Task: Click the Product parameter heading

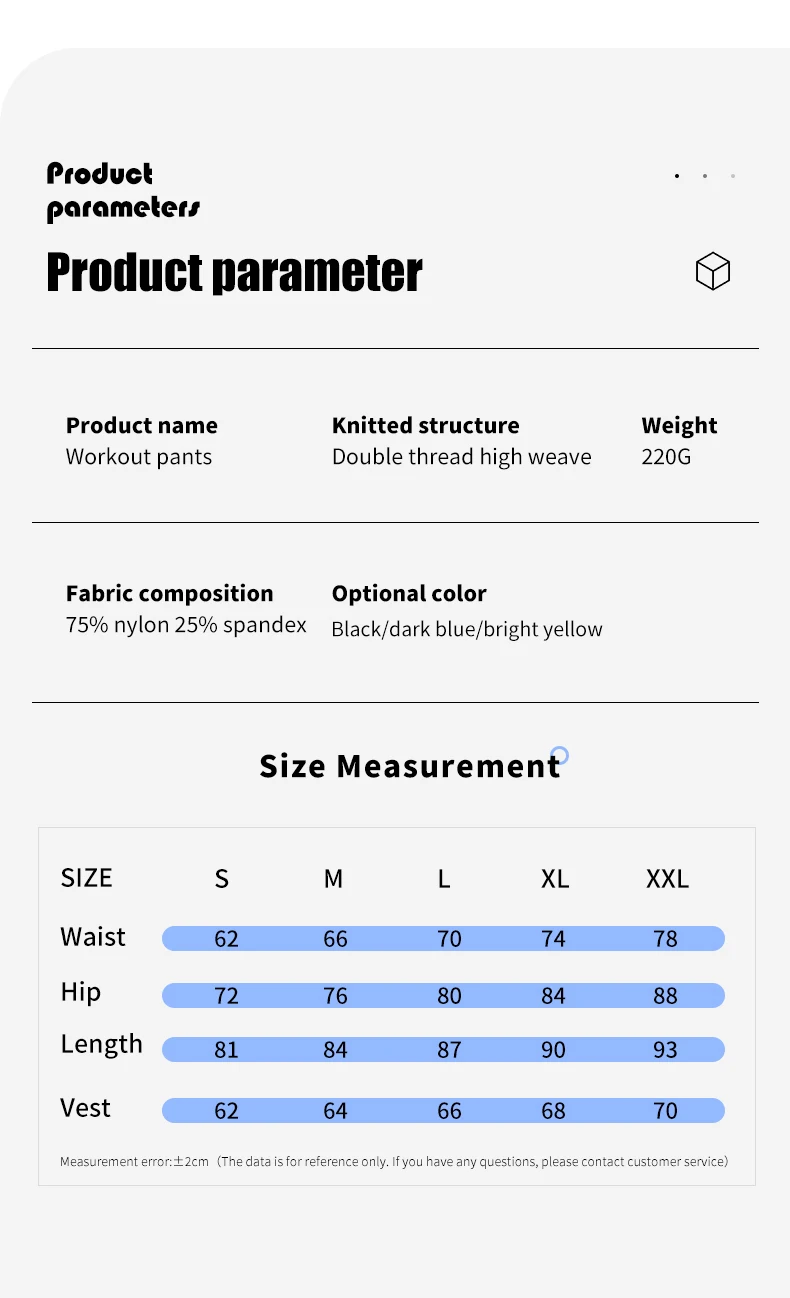Action: point(234,272)
